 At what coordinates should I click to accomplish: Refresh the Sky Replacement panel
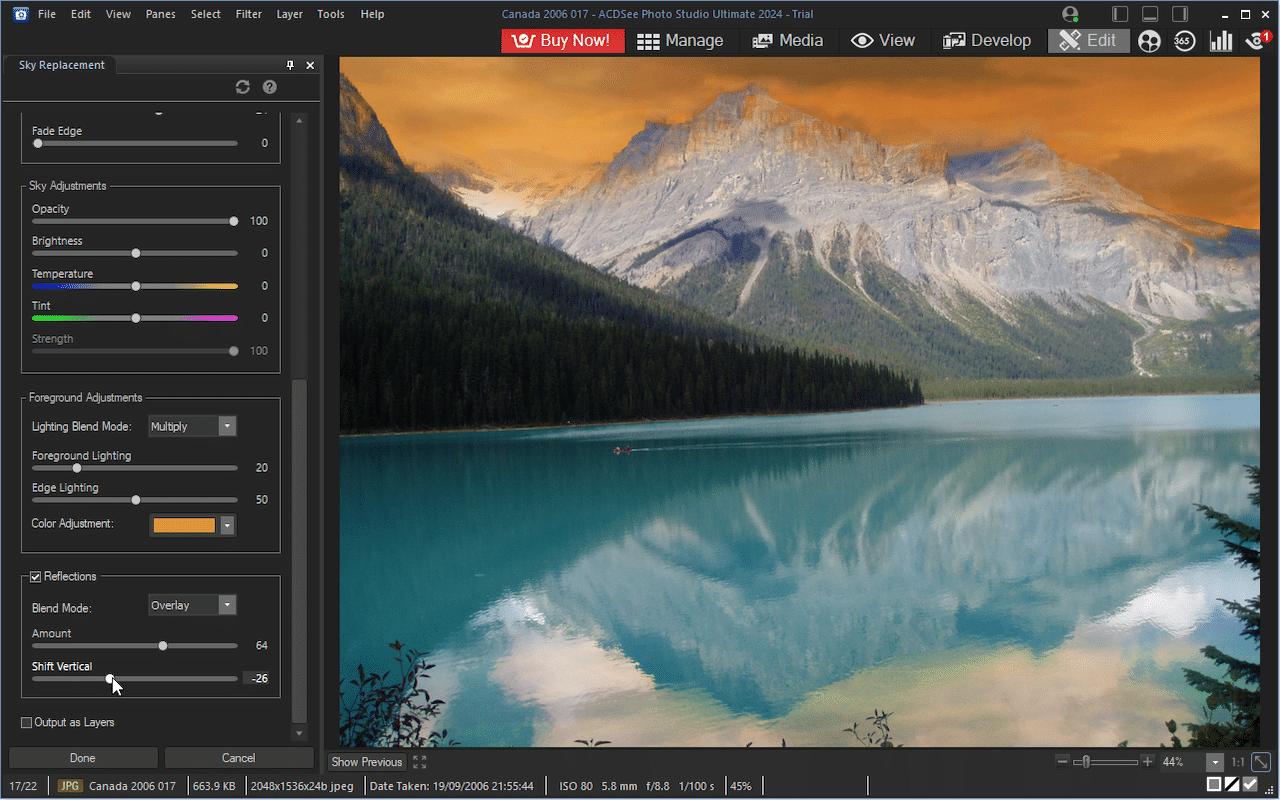point(243,87)
